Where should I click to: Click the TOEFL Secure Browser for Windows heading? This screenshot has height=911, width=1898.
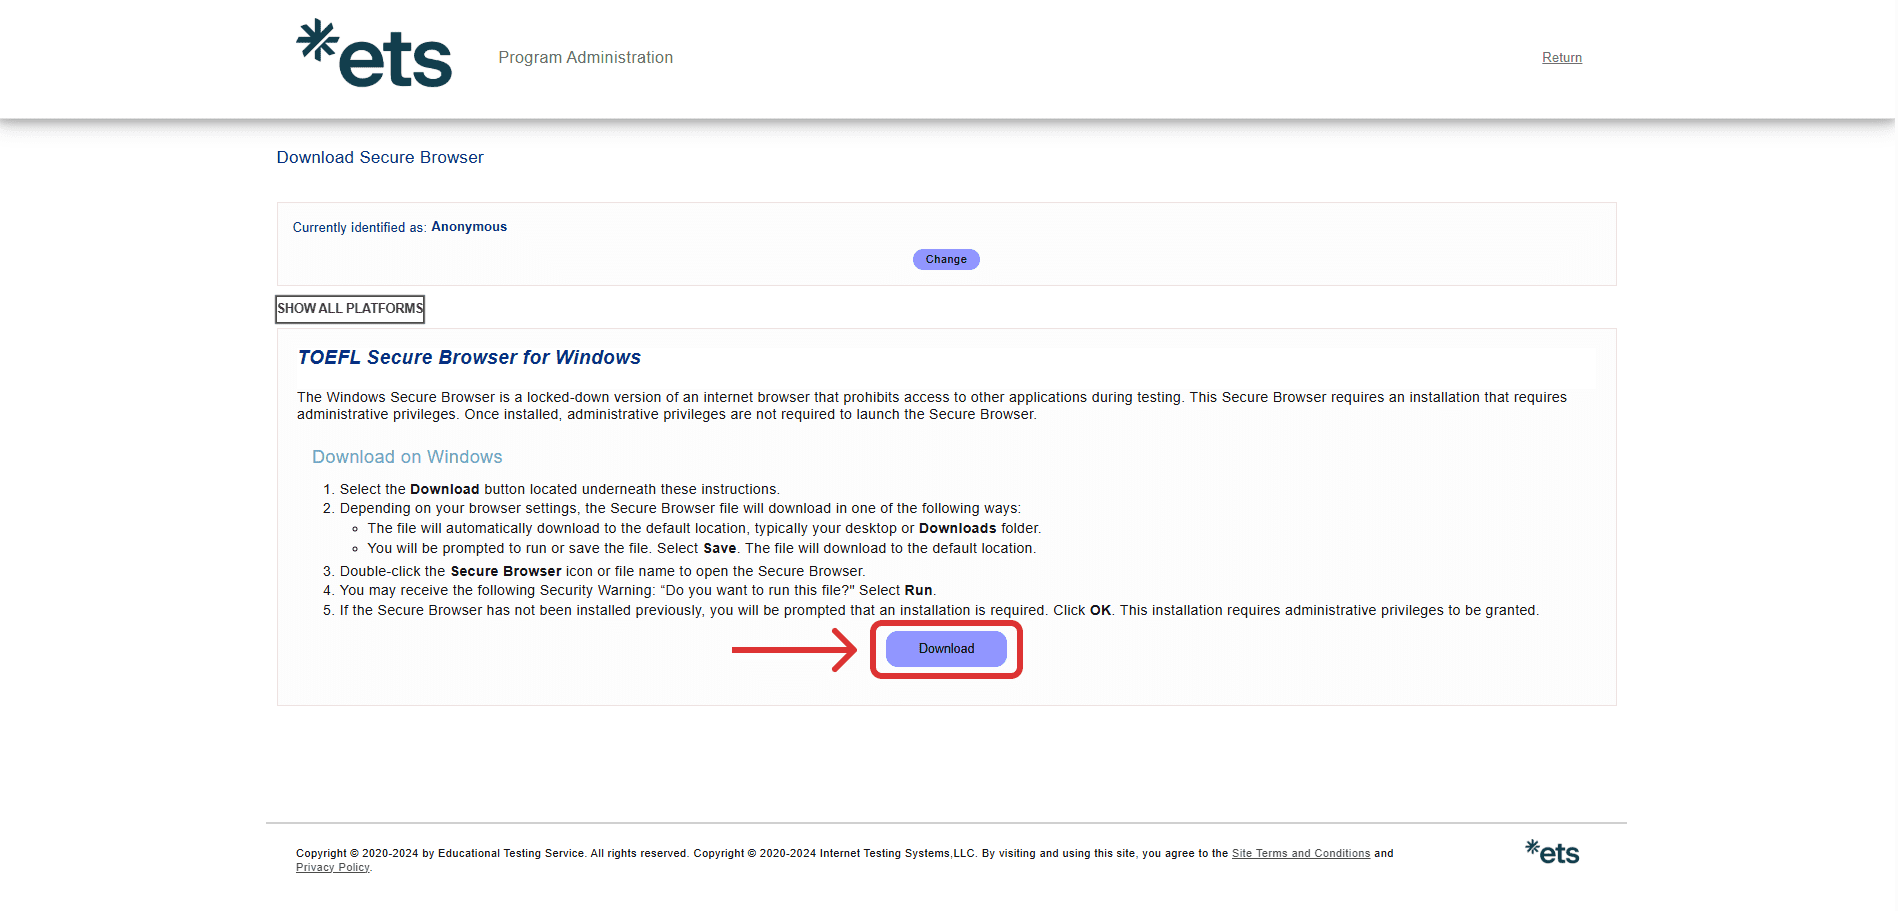[x=469, y=358]
